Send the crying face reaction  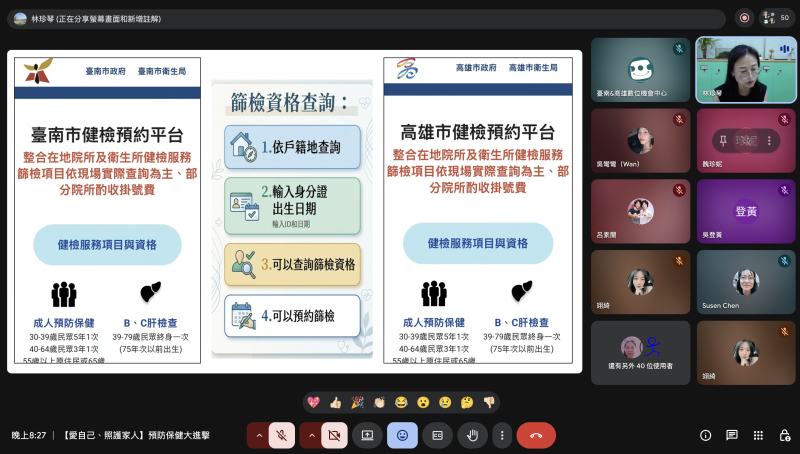coord(445,402)
